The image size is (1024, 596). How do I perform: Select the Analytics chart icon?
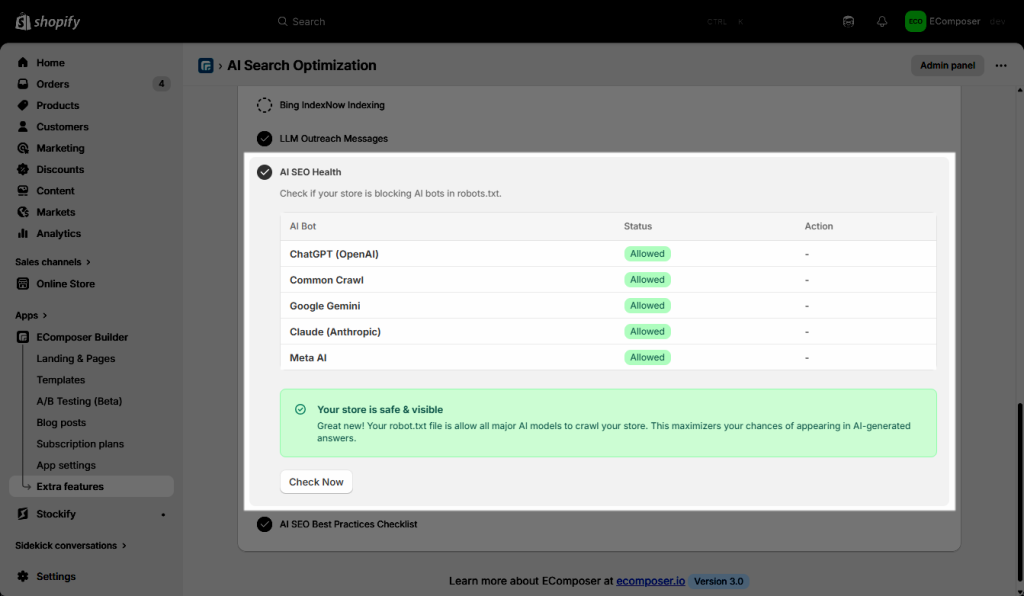point(23,233)
